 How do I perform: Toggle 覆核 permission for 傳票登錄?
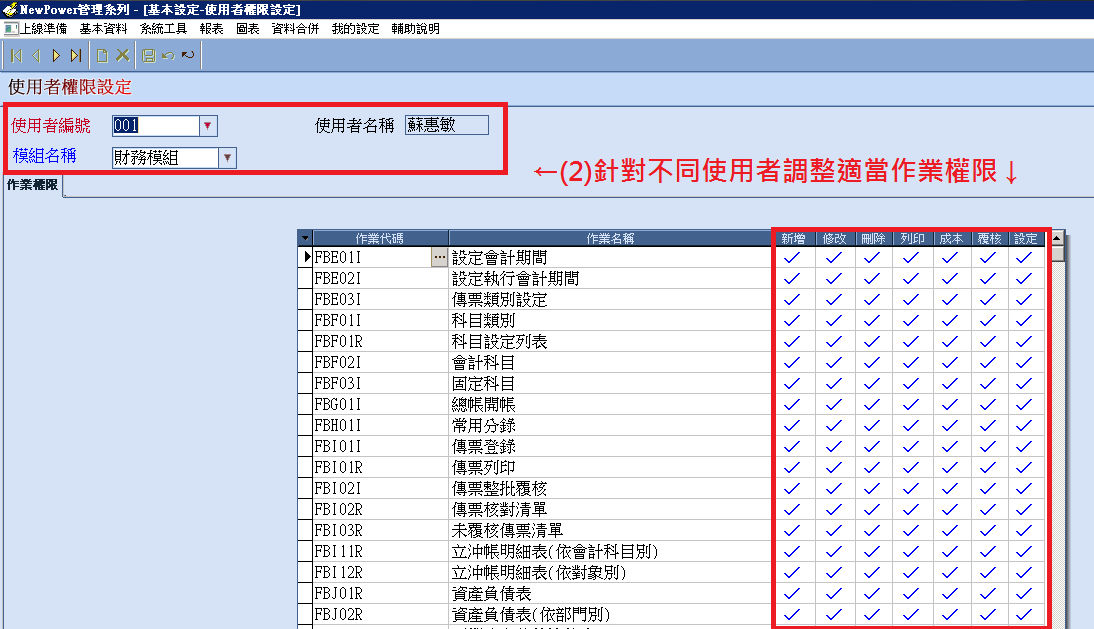[988, 446]
